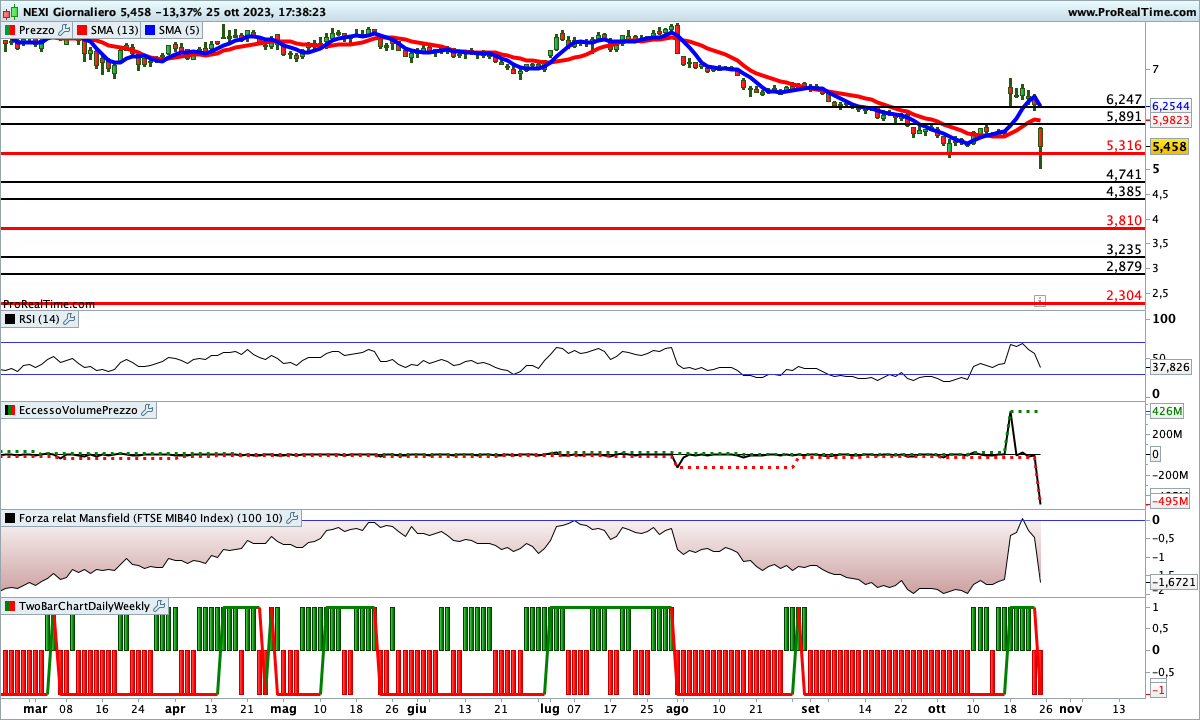Click the 'giu' month on the date axis
1200x720 pixels.
418,708
